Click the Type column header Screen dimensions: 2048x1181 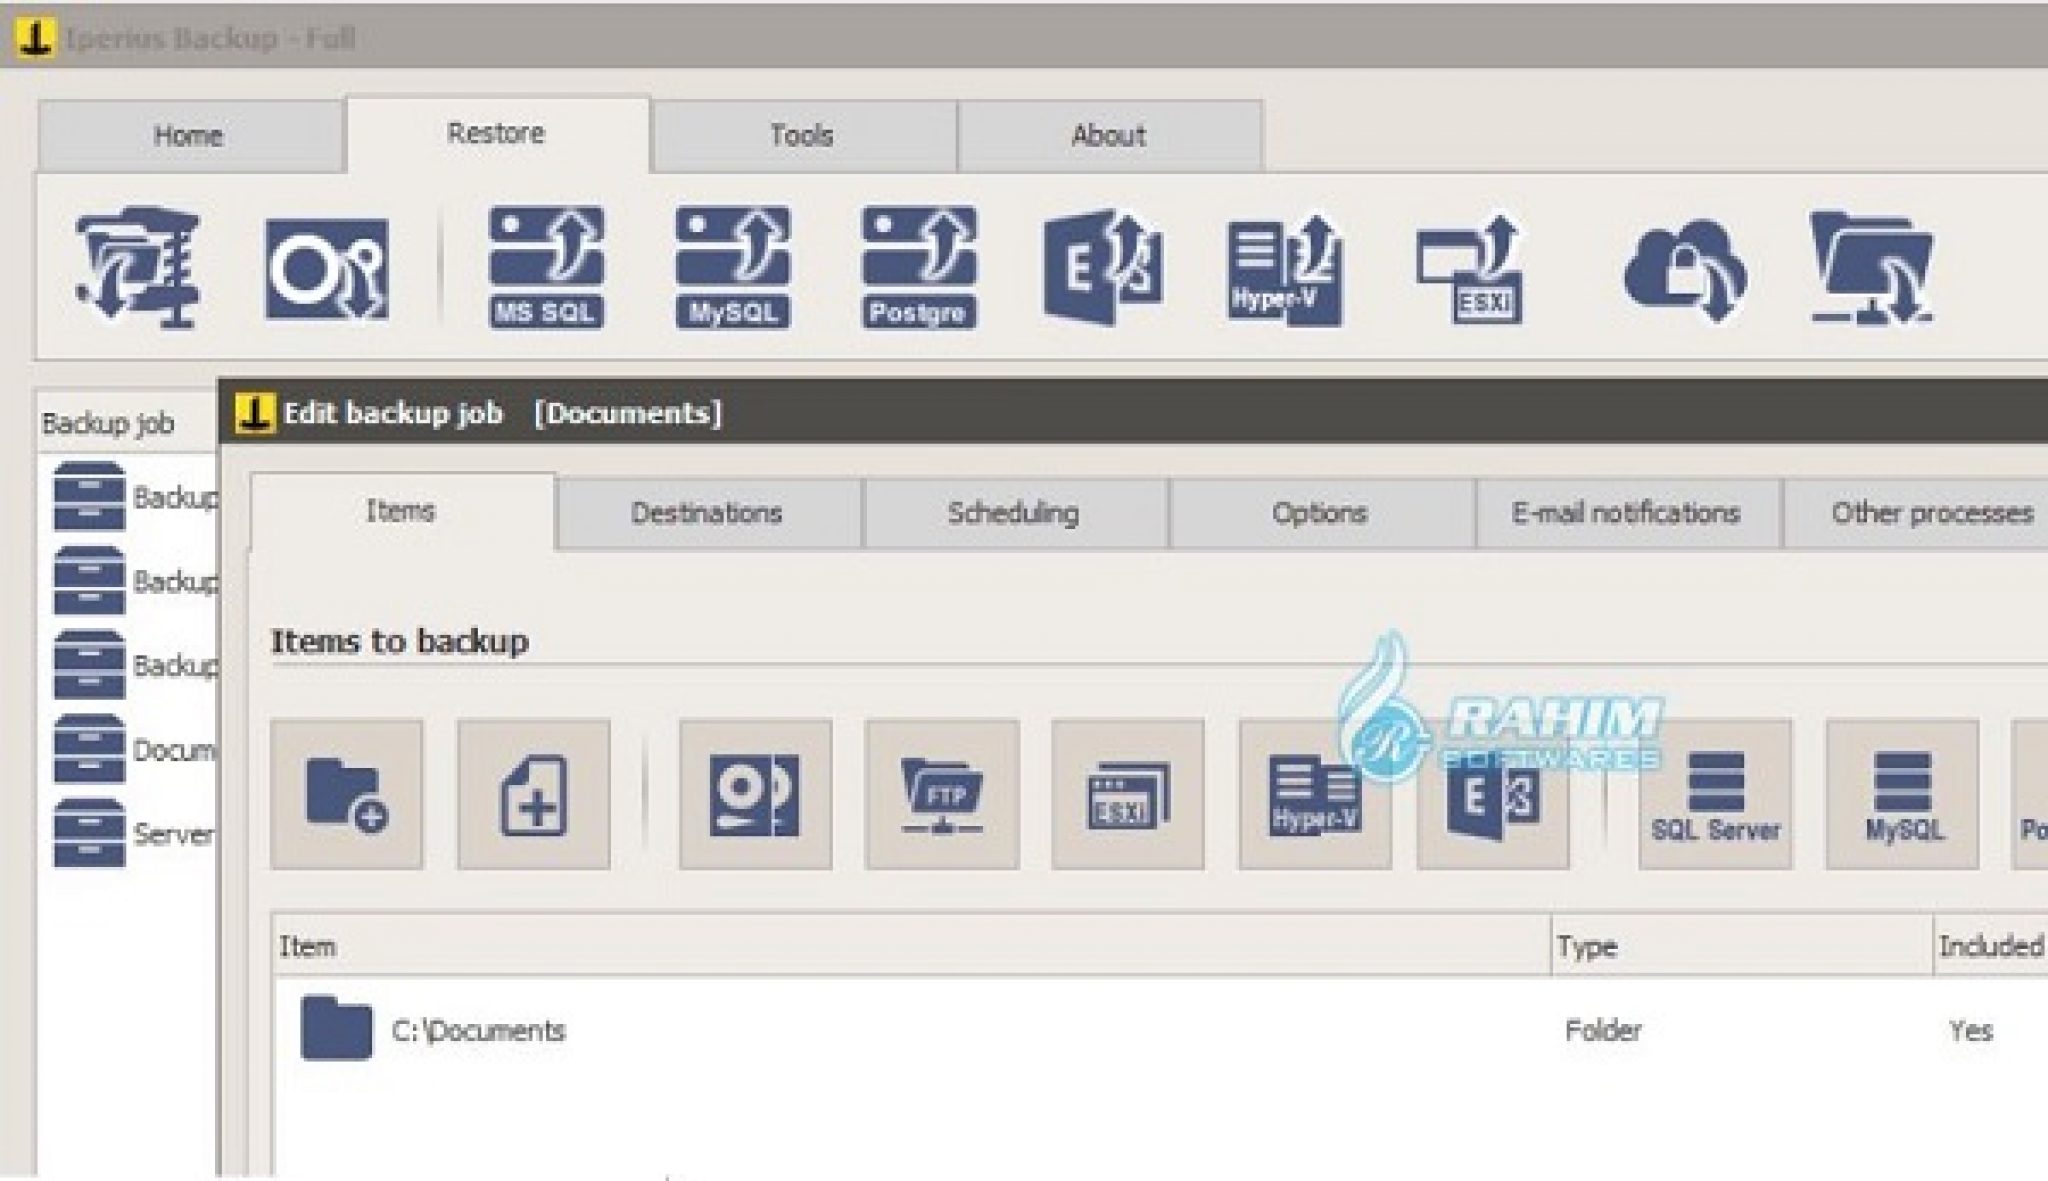pos(1587,946)
